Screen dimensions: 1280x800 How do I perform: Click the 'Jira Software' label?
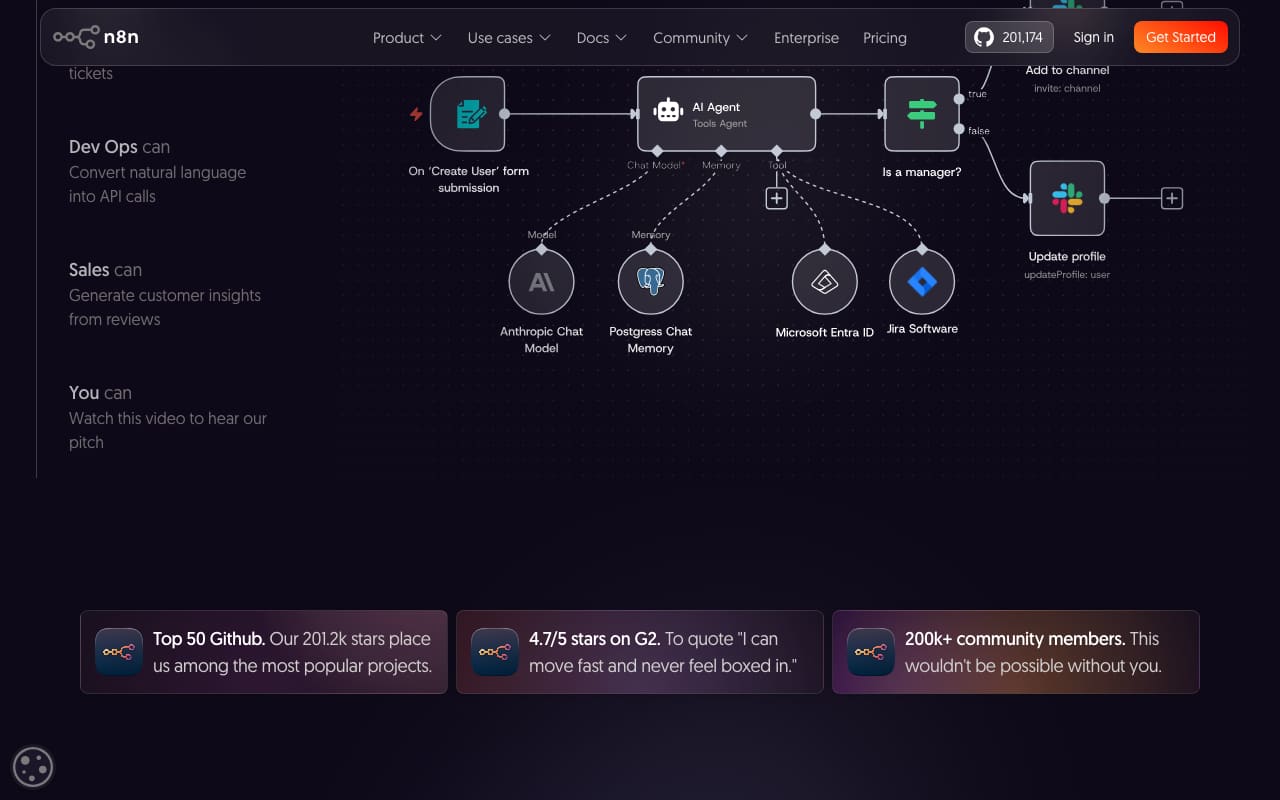922,328
